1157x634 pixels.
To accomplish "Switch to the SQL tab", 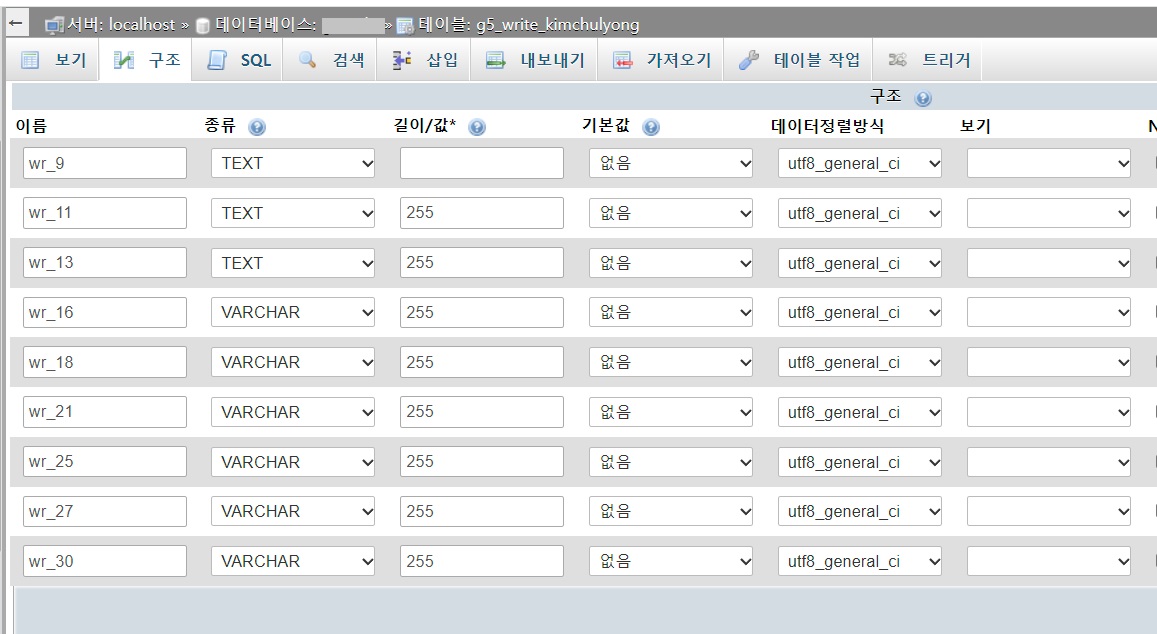I will [x=240, y=60].
